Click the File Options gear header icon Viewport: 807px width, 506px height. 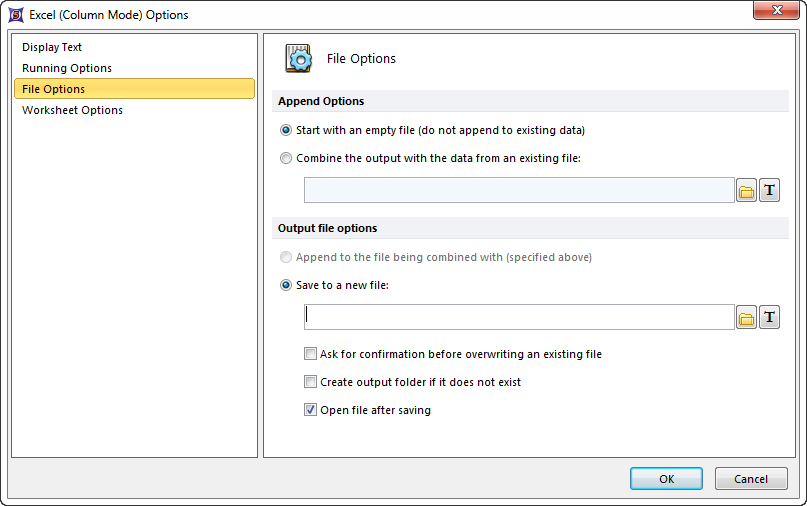coord(298,59)
